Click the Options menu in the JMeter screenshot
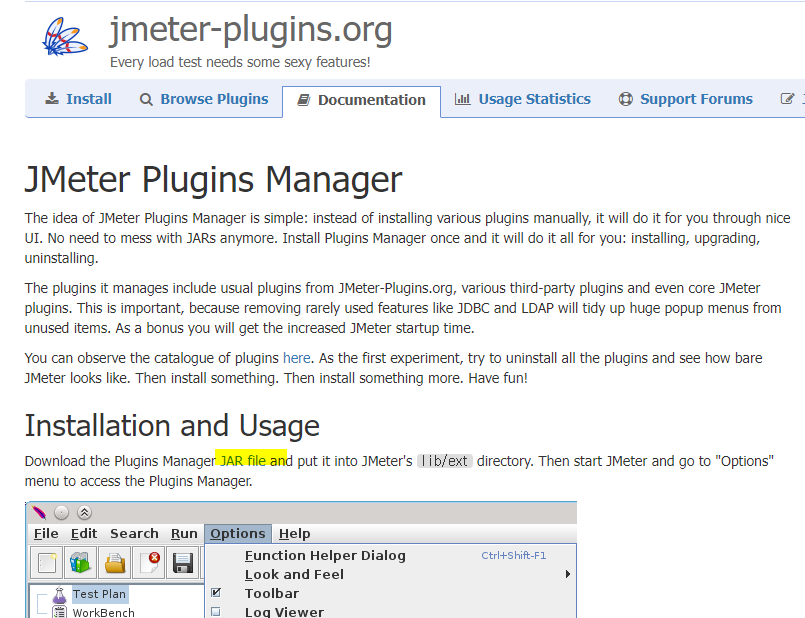 238,534
